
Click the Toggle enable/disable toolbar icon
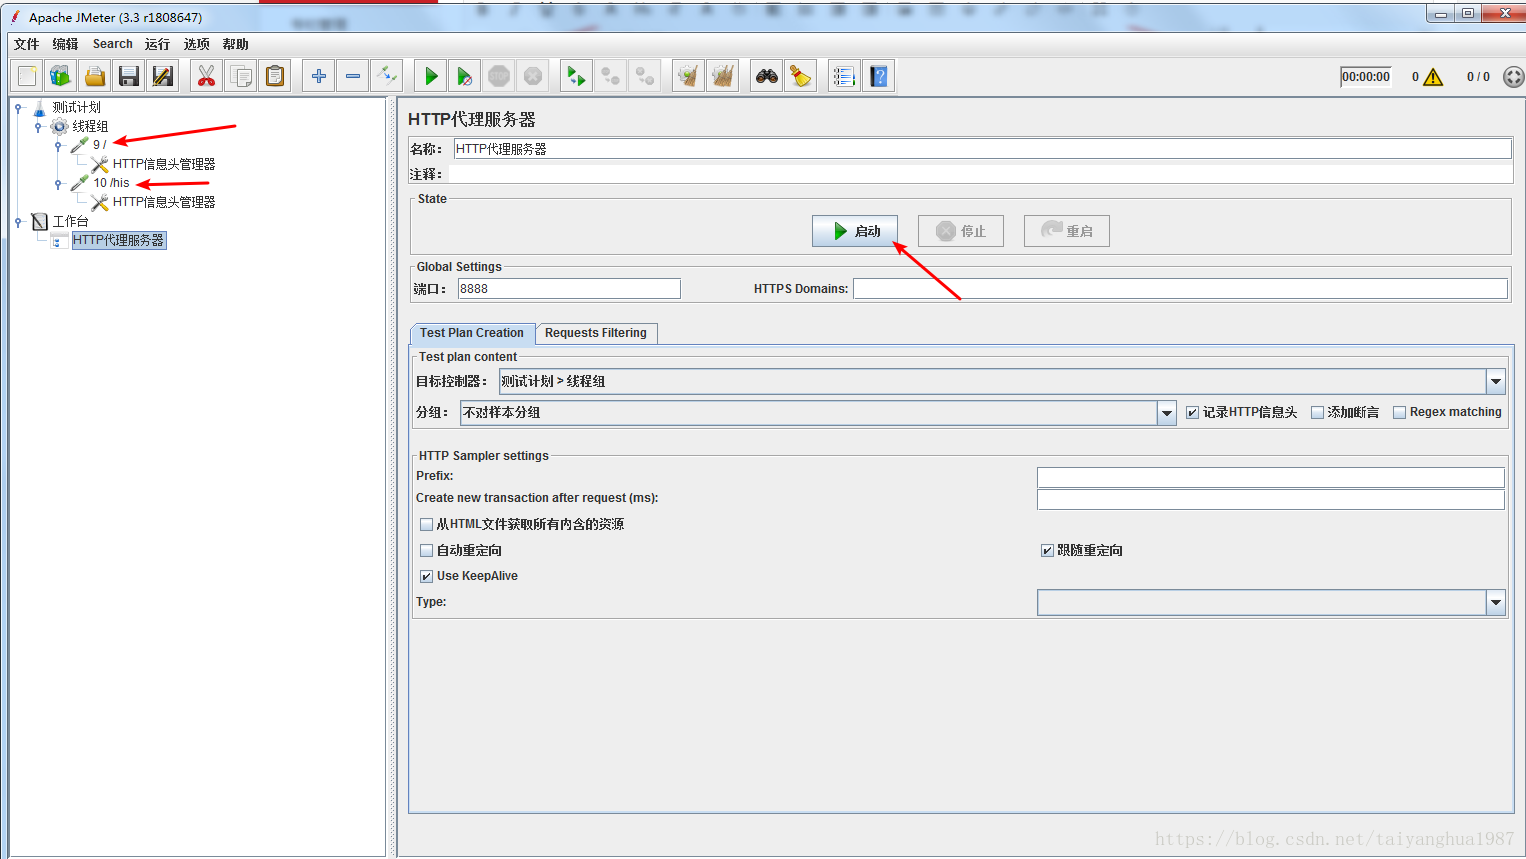386,76
